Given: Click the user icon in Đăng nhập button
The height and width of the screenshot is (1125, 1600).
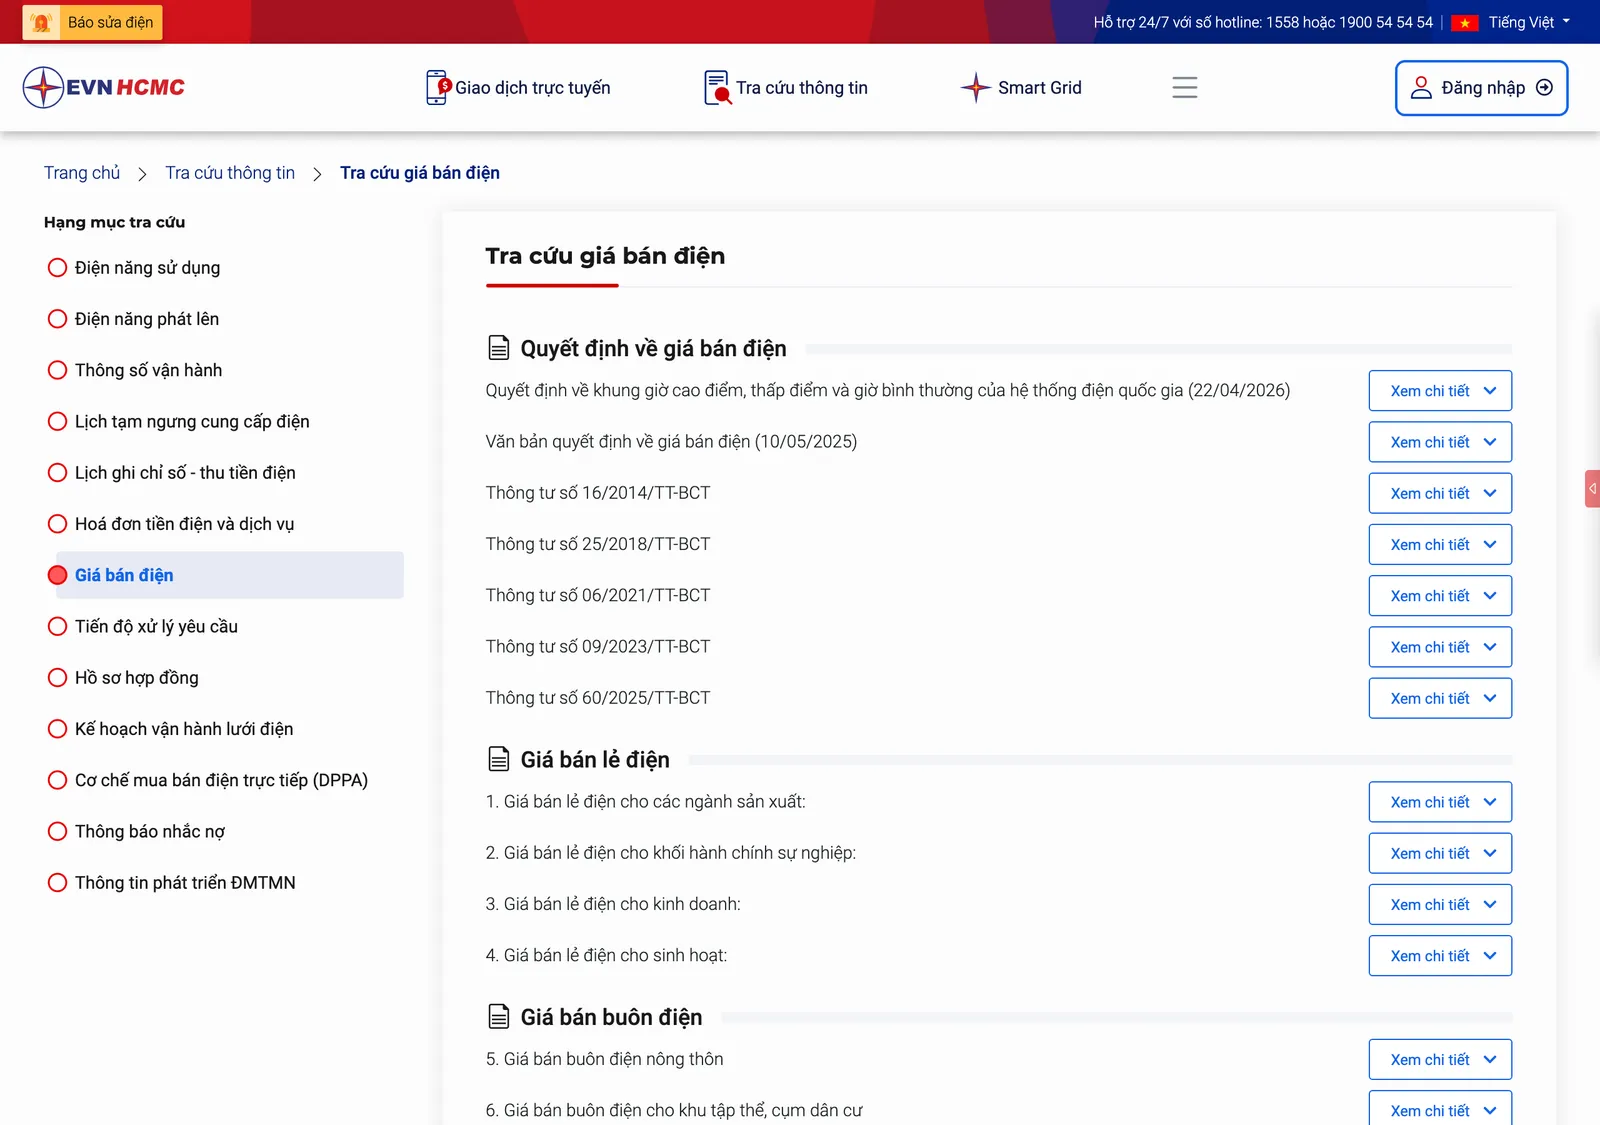Looking at the screenshot, I should click(x=1421, y=88).
